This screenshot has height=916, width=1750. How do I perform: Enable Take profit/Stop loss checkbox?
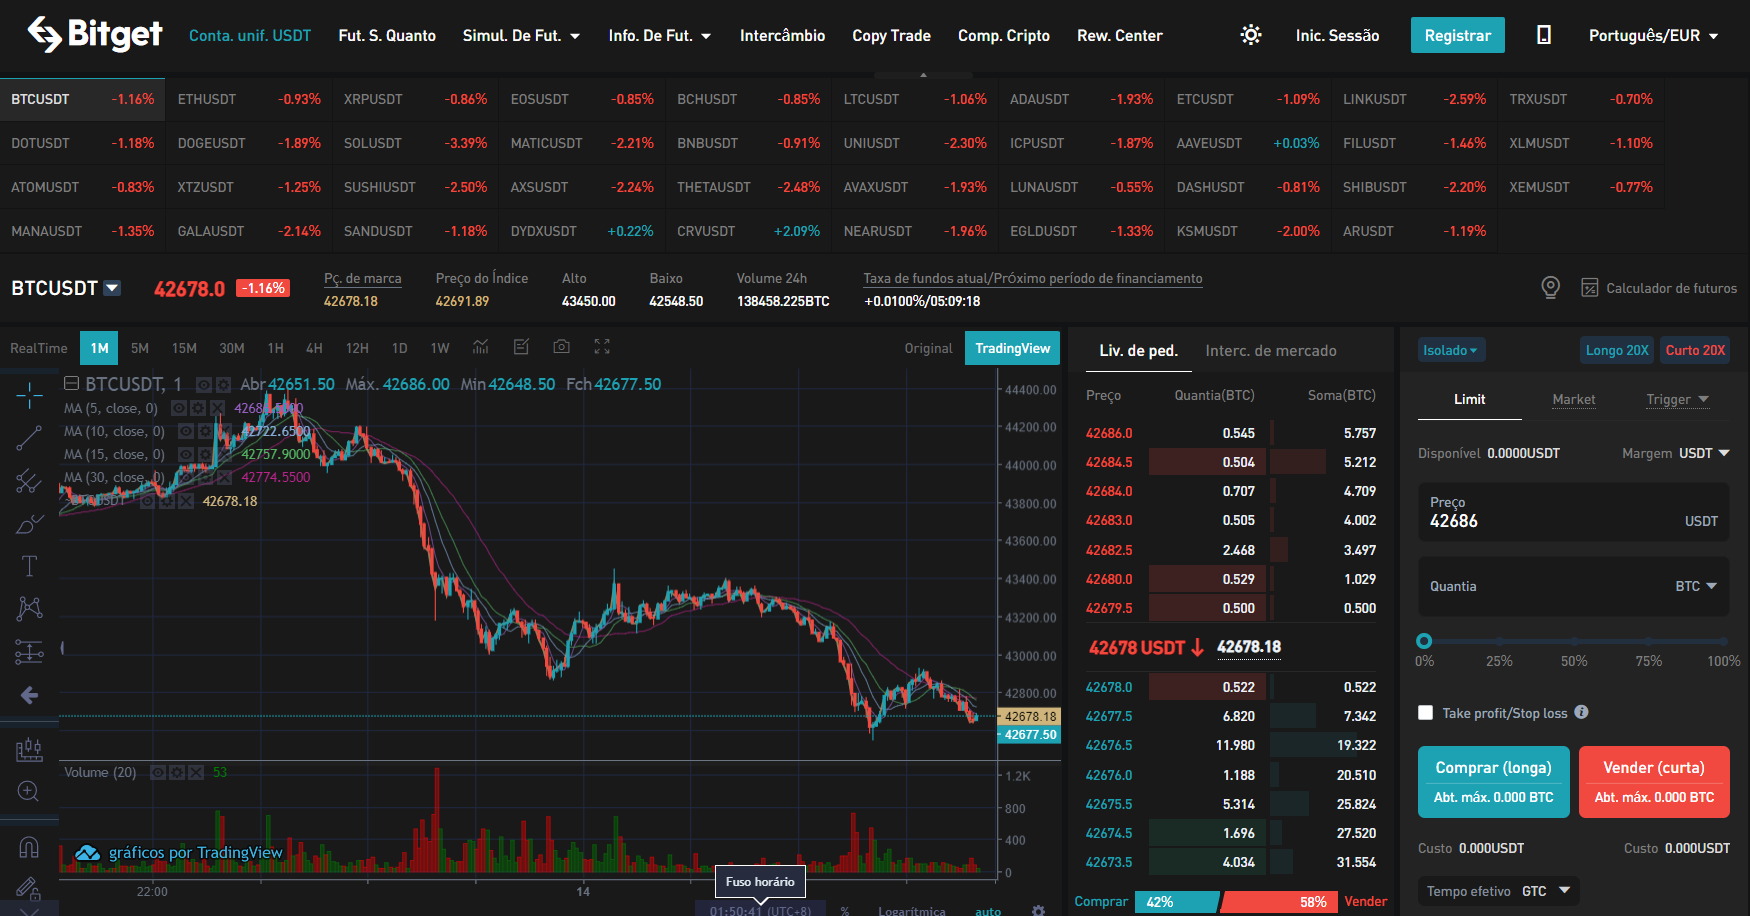click(1425, 713)
